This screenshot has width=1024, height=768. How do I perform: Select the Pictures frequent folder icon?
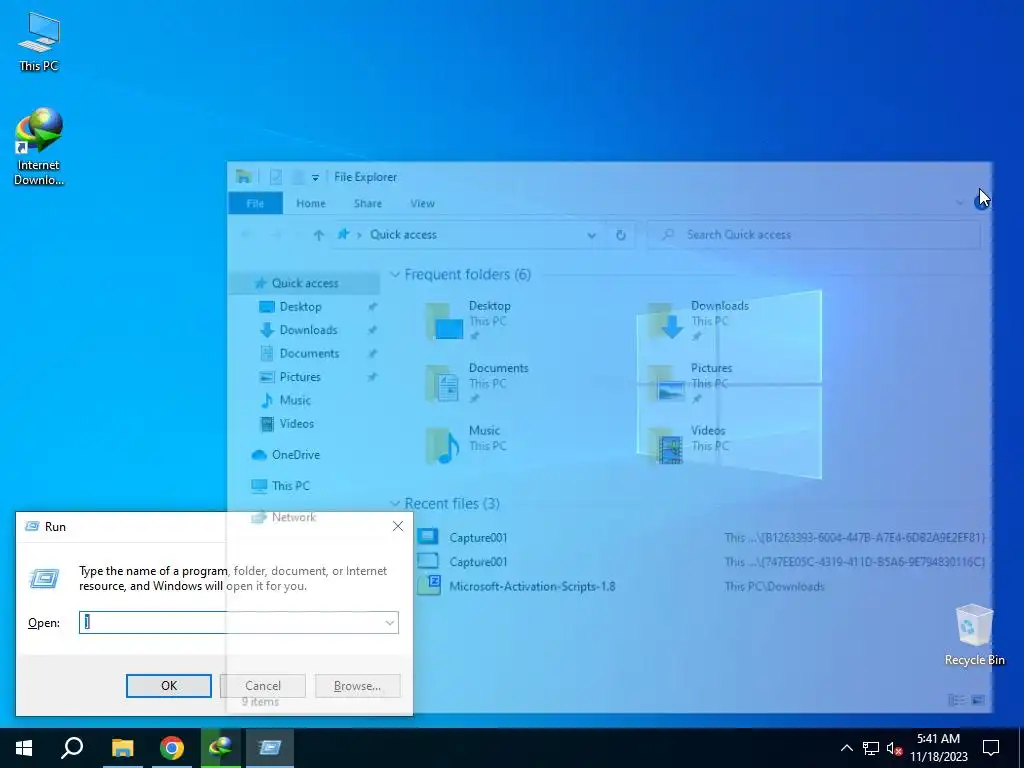(x=665, y=383)
